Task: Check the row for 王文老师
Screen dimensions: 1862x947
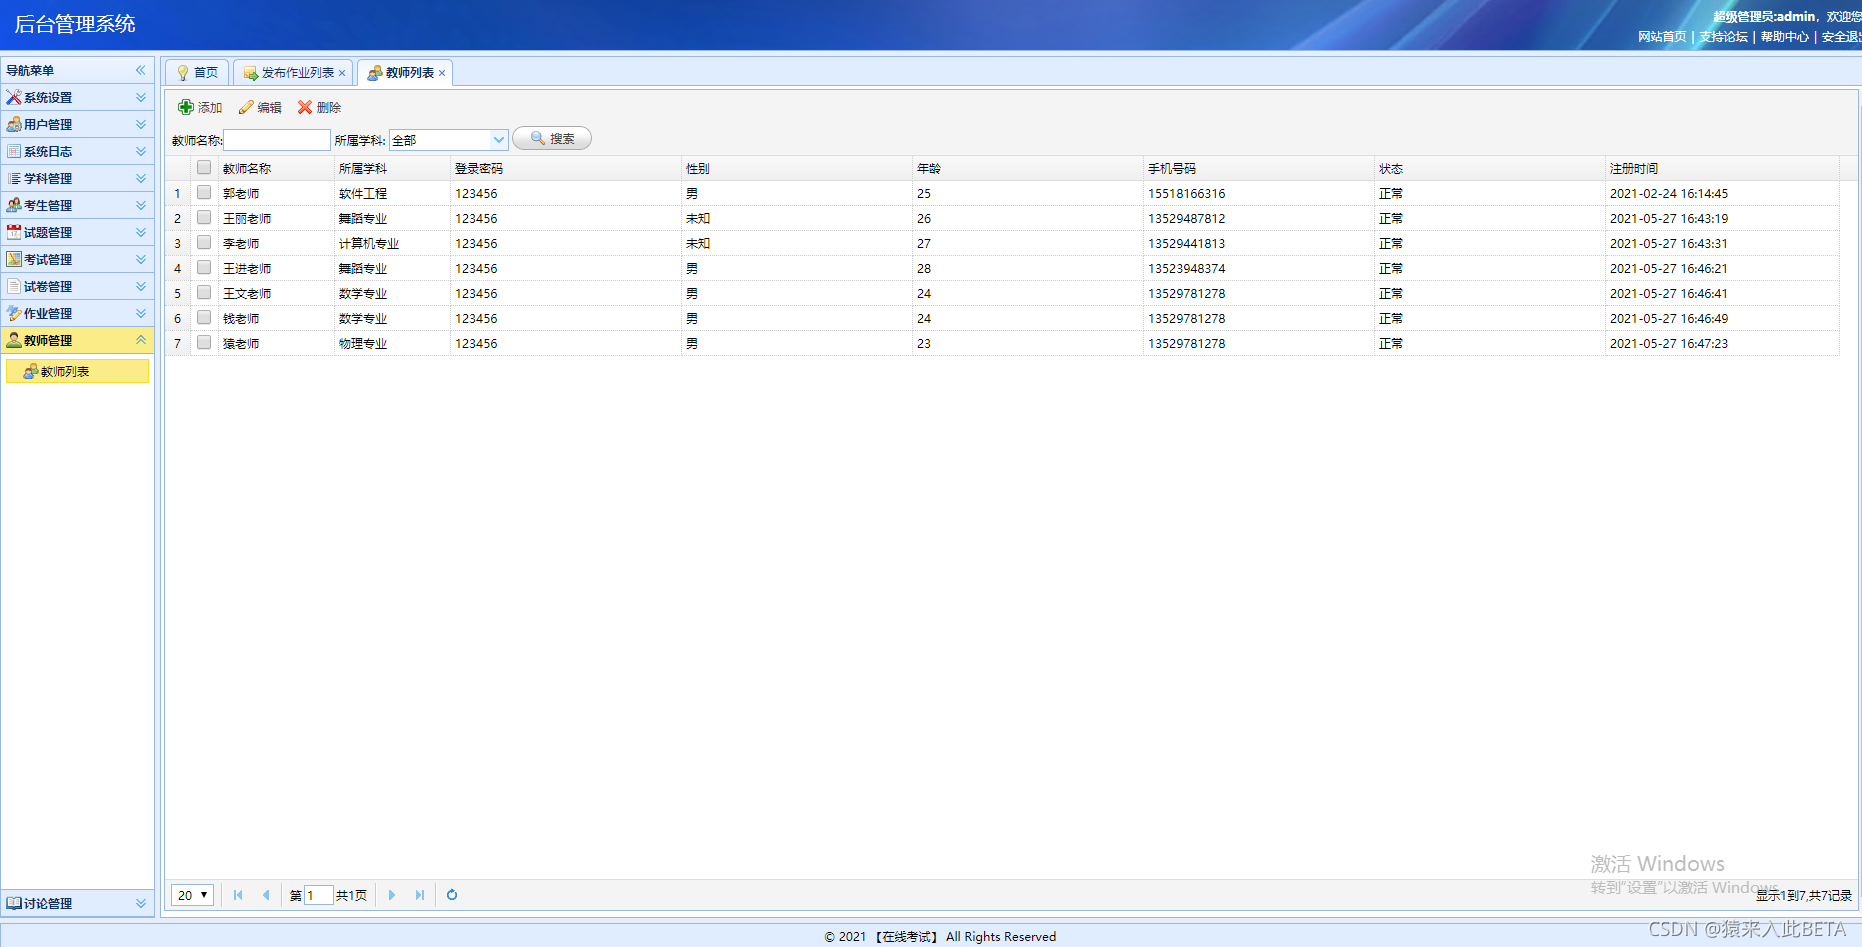Action: coord(204,292)
